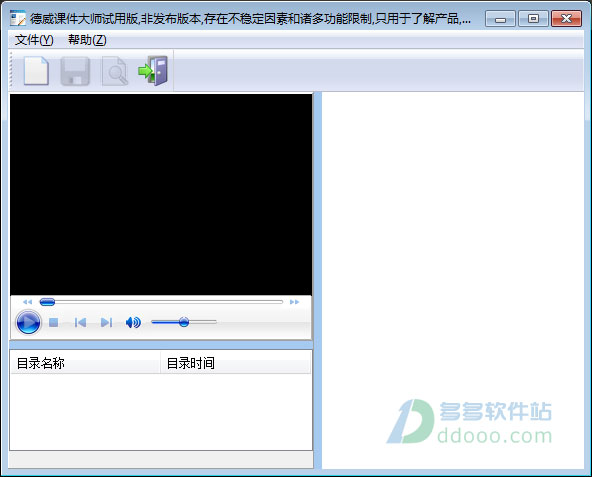
Task: Open the 文件(Y) menu
Action: [x=34, y=40]
